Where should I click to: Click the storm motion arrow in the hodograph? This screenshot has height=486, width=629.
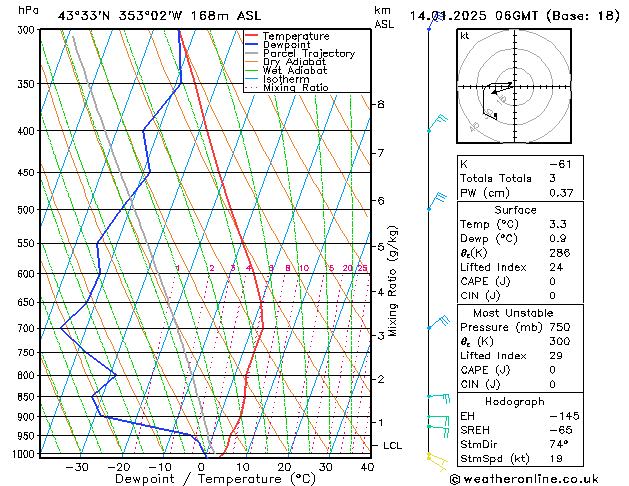pos(501,91)
